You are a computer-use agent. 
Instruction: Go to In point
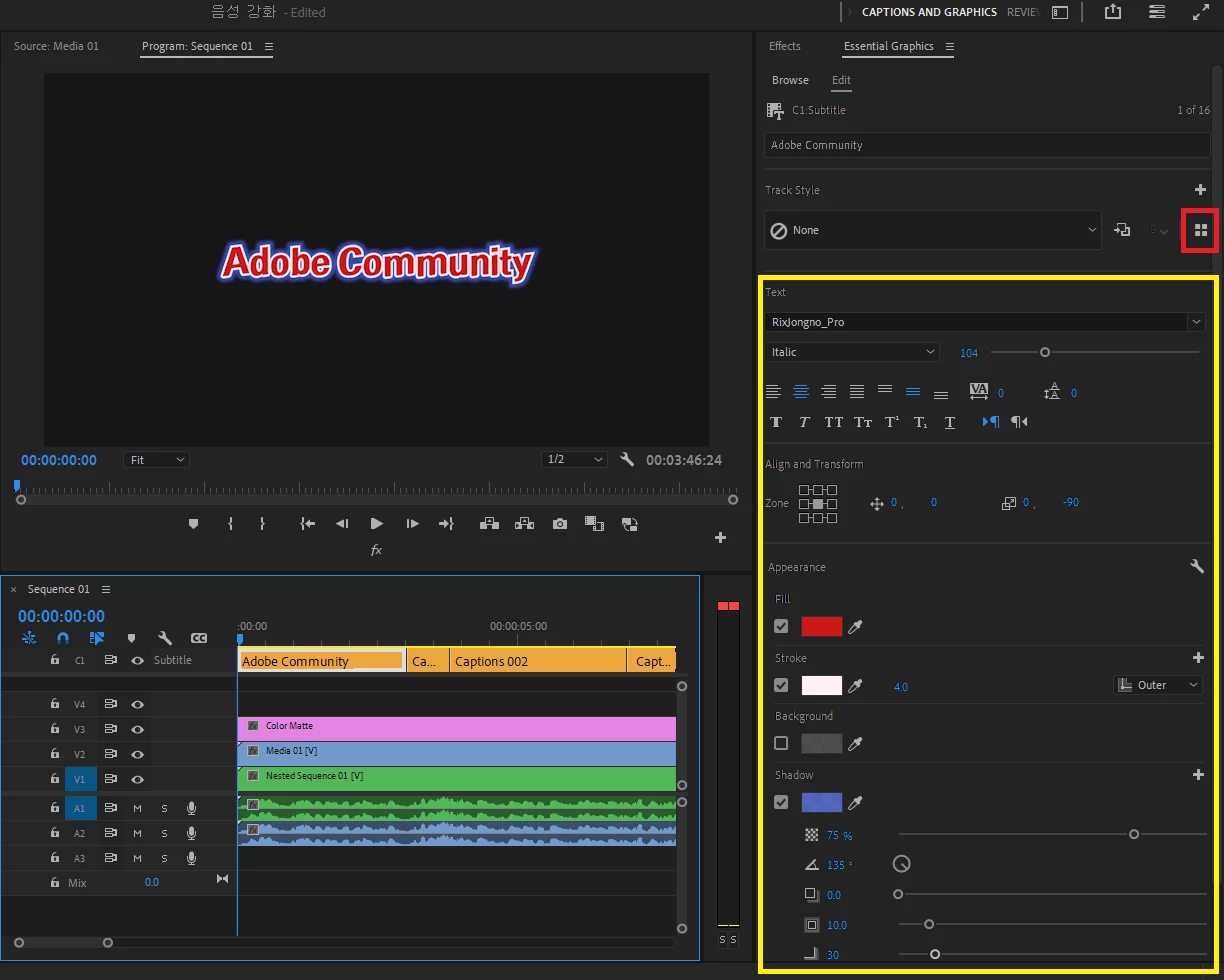pyautogui.click(x=308, y=523)
